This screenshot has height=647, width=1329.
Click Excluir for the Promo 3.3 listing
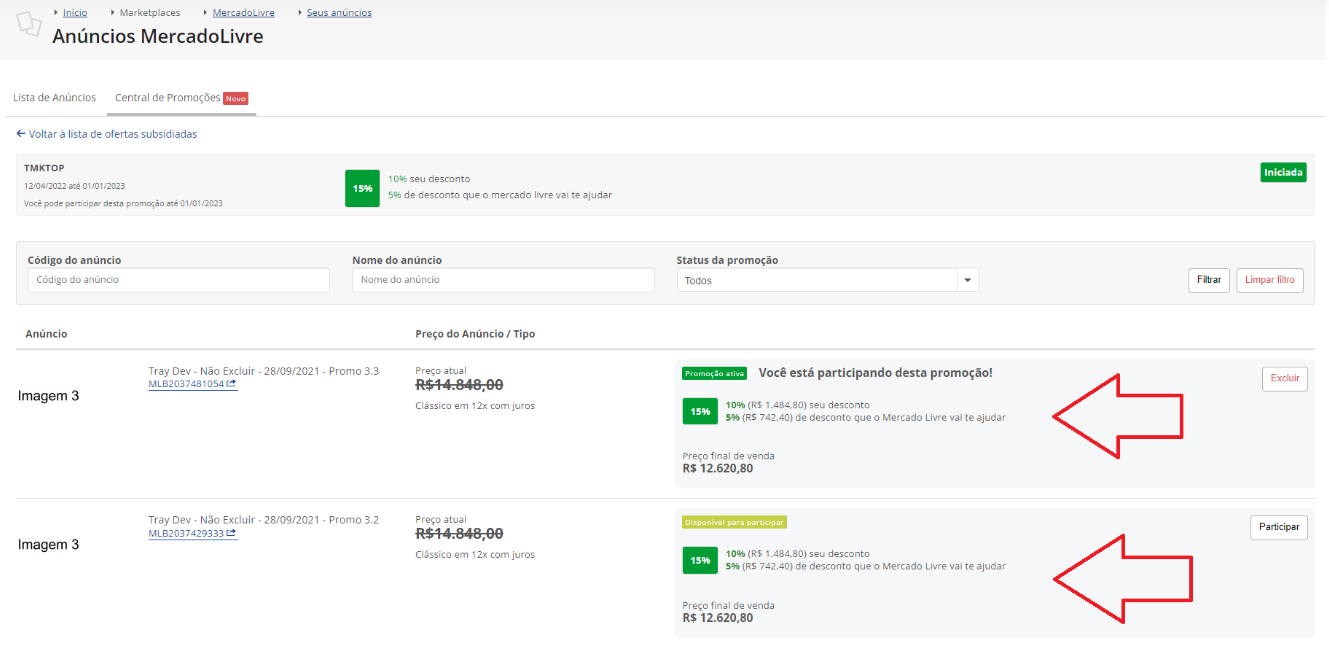(1285, 379)
